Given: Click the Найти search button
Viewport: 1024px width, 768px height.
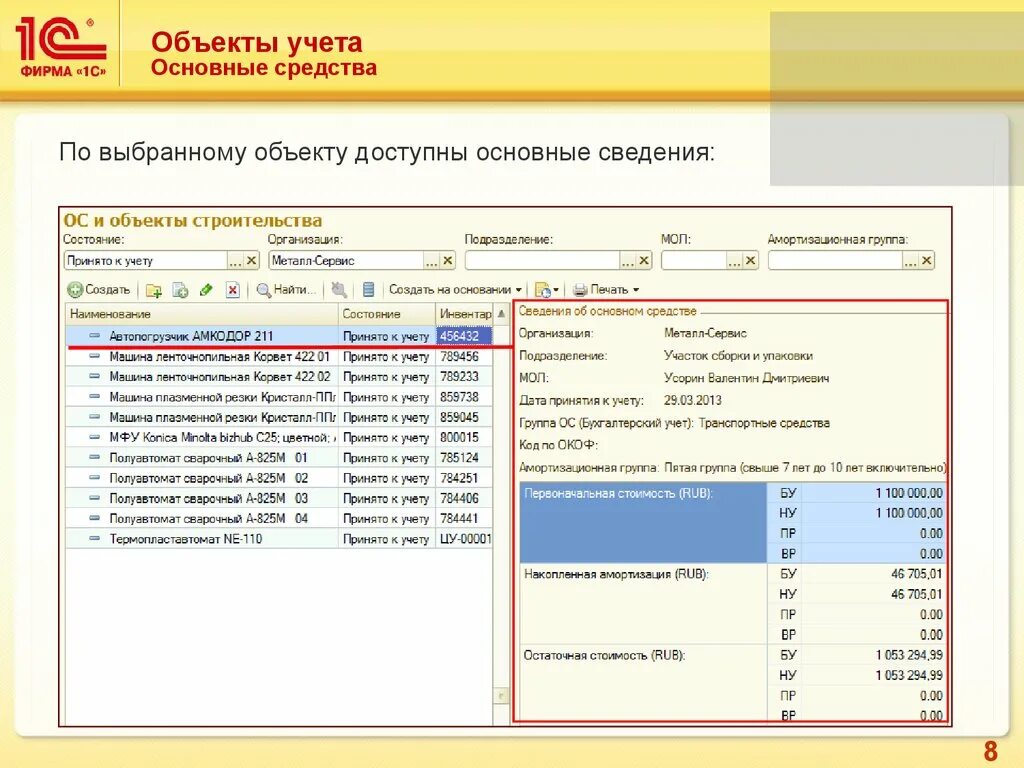Looking at the screenshot, I should pyautogui.click(x=286, y=290).
